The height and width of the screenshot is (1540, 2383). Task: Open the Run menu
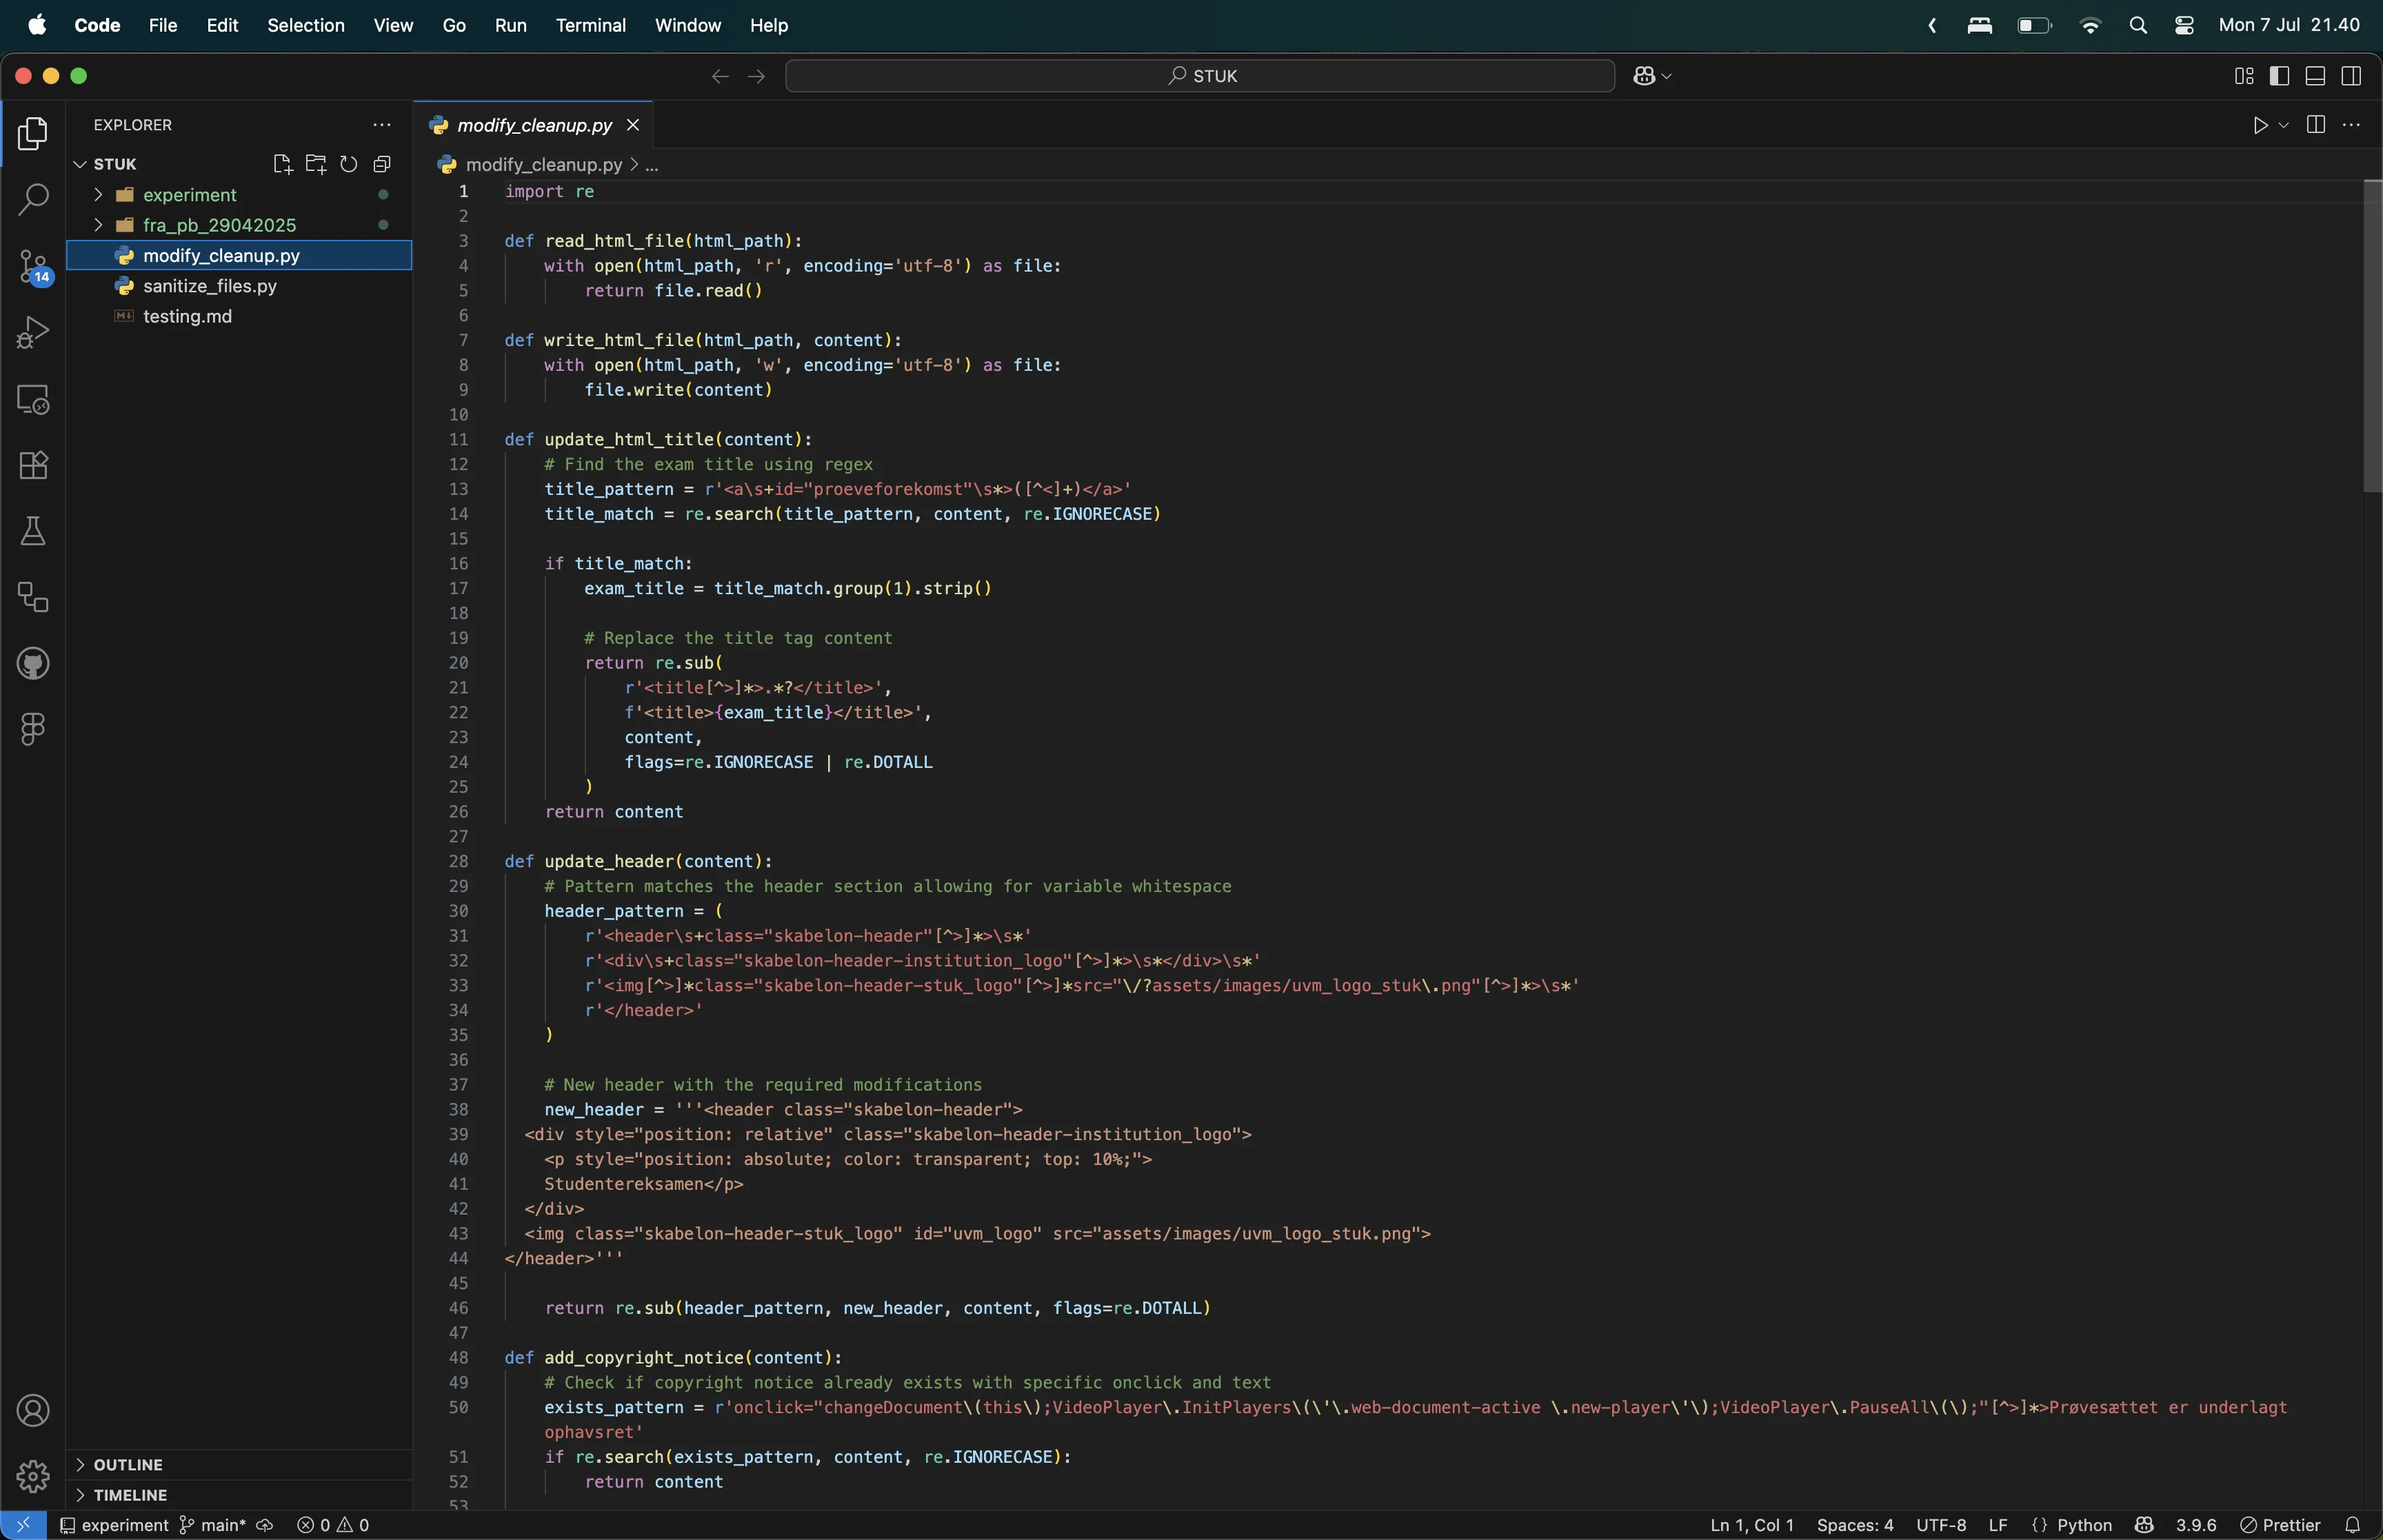pos(510,25)
